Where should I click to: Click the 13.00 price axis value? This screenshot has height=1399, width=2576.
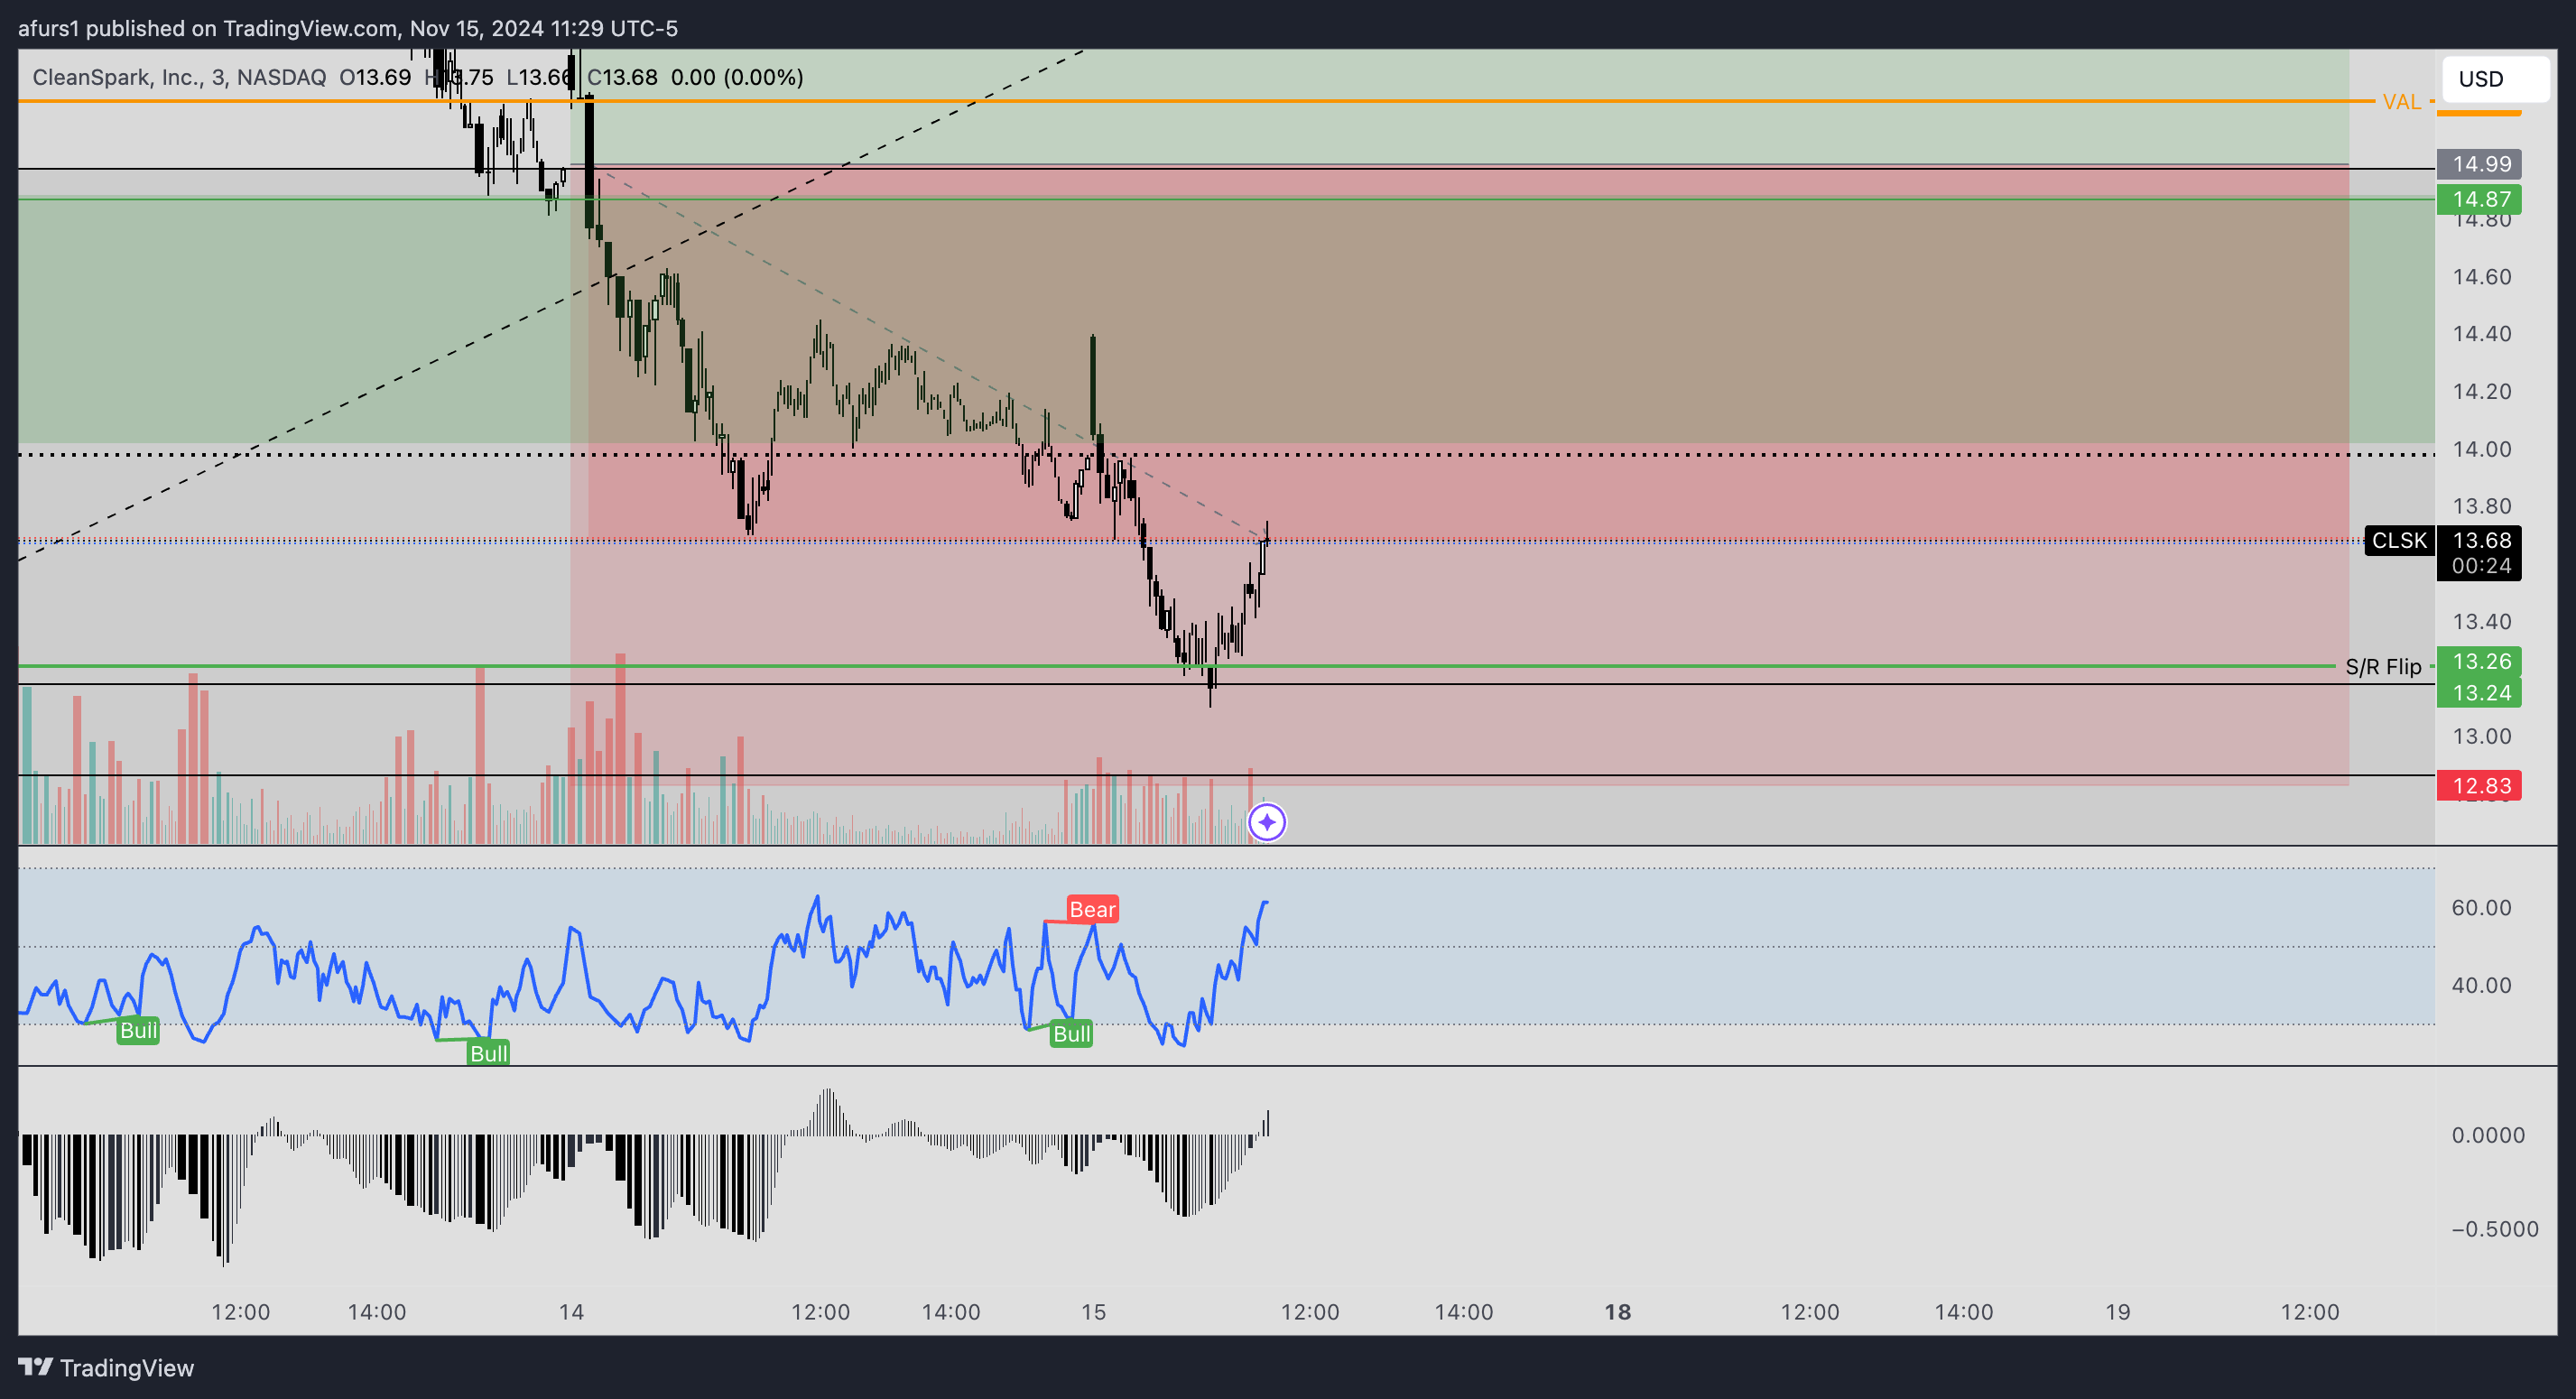(2481, 736)
